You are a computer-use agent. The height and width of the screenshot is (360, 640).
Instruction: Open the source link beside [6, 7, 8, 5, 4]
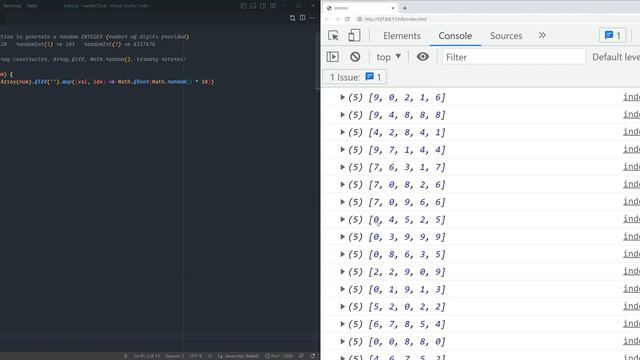click(x=631, y=324)
